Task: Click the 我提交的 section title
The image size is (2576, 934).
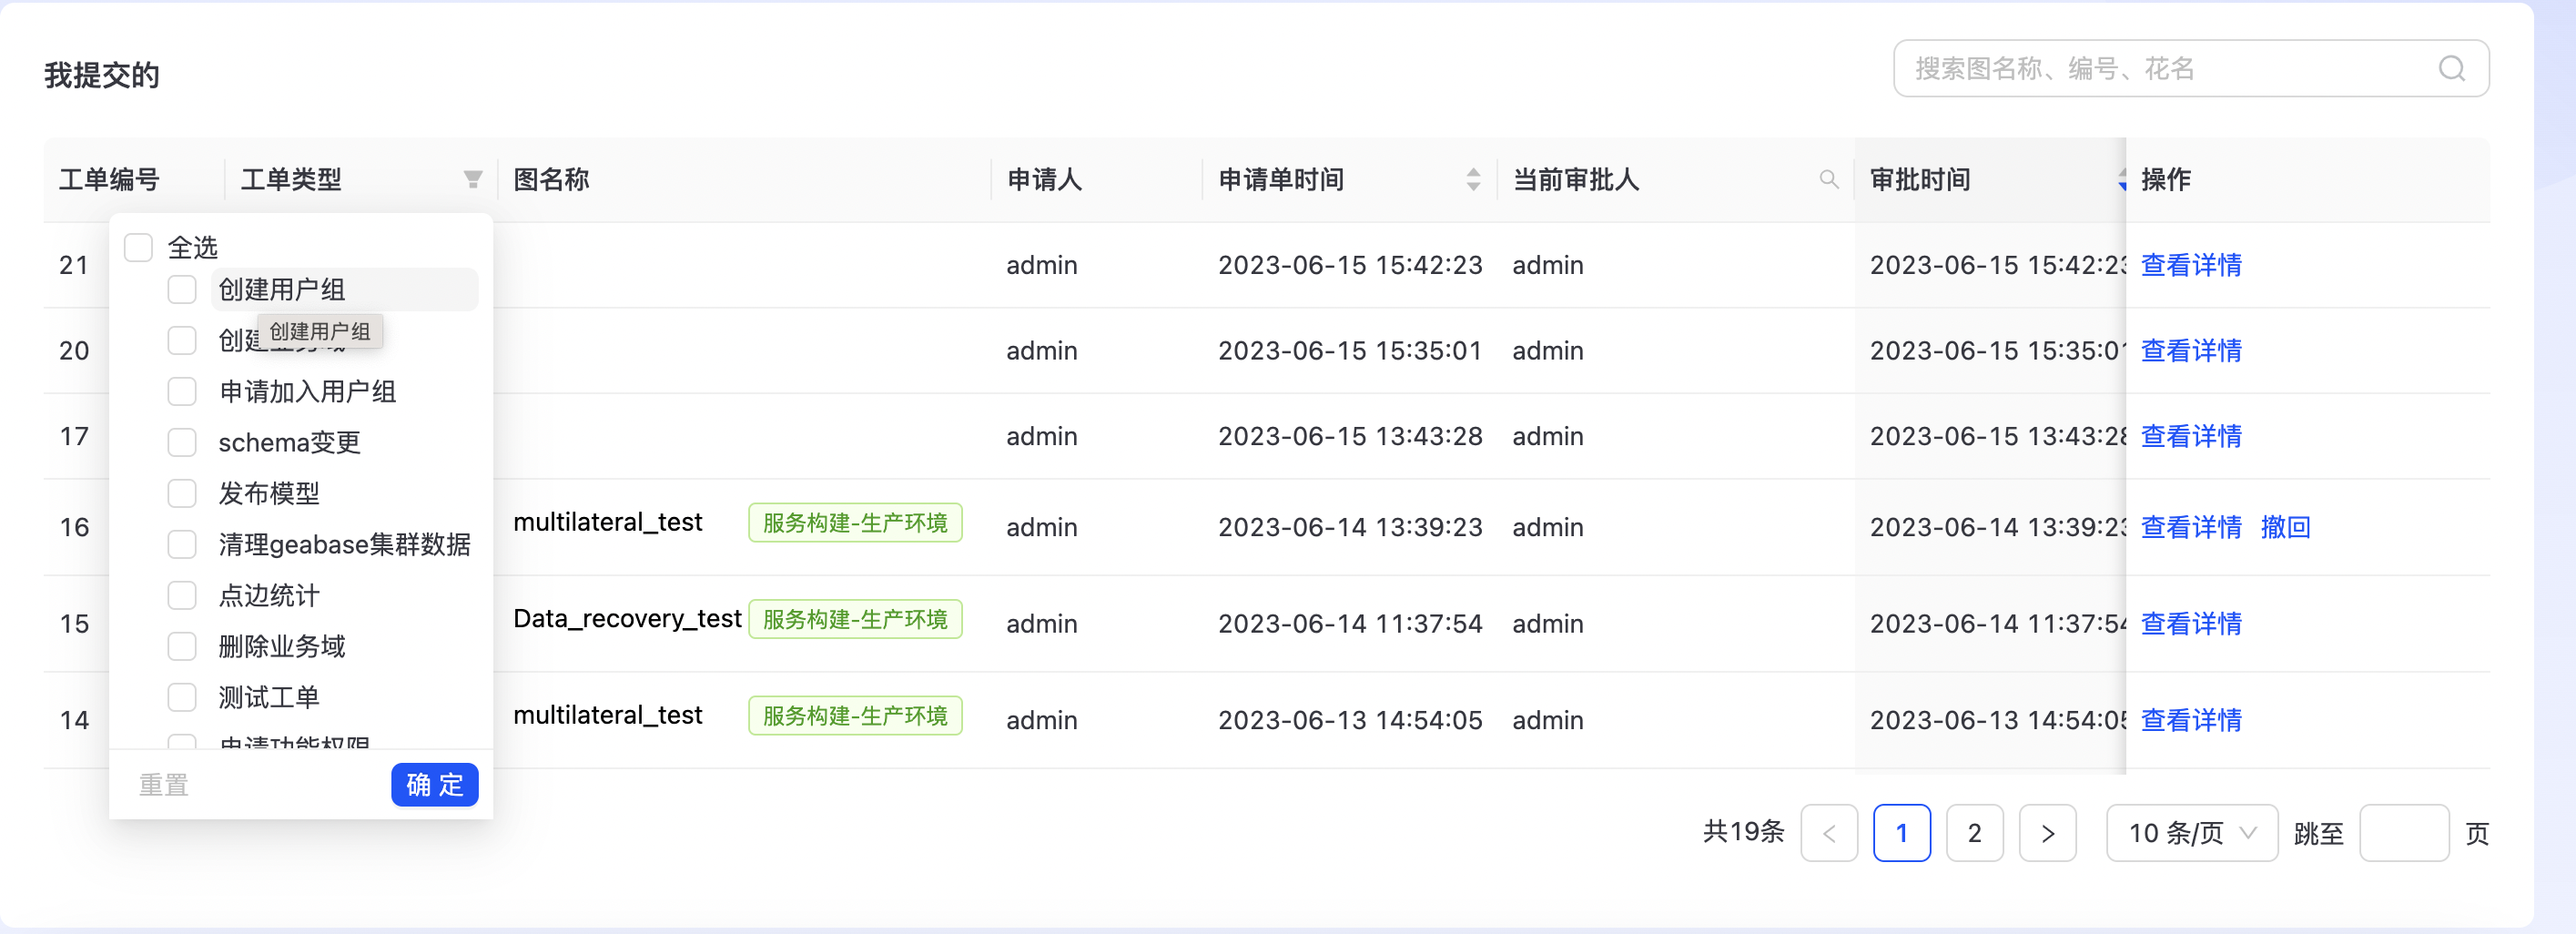Action: click(101, 75)
